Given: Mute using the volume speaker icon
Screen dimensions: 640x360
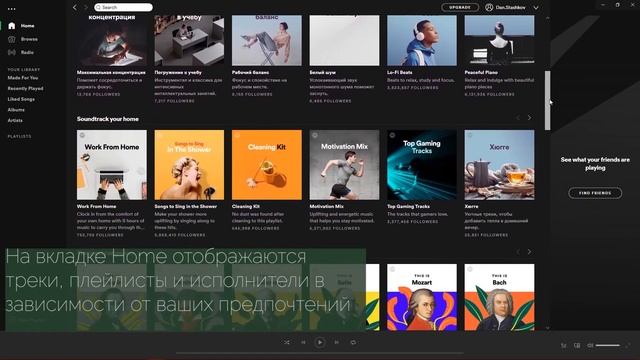Looking at the screenshot, I should [590, 346].
